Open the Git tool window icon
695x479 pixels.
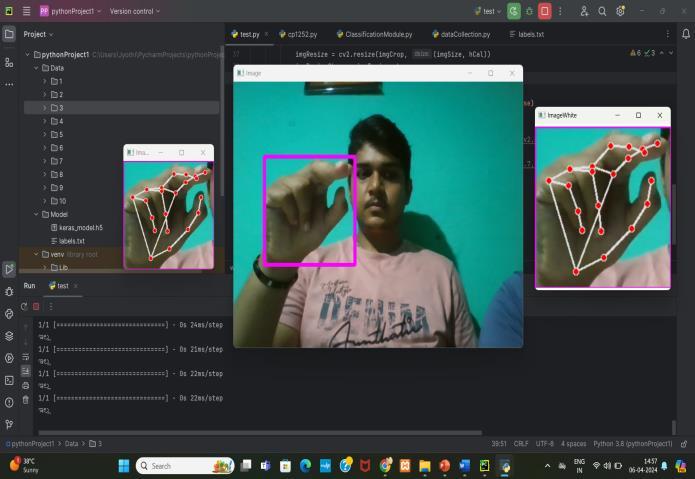tap(9, 424)
